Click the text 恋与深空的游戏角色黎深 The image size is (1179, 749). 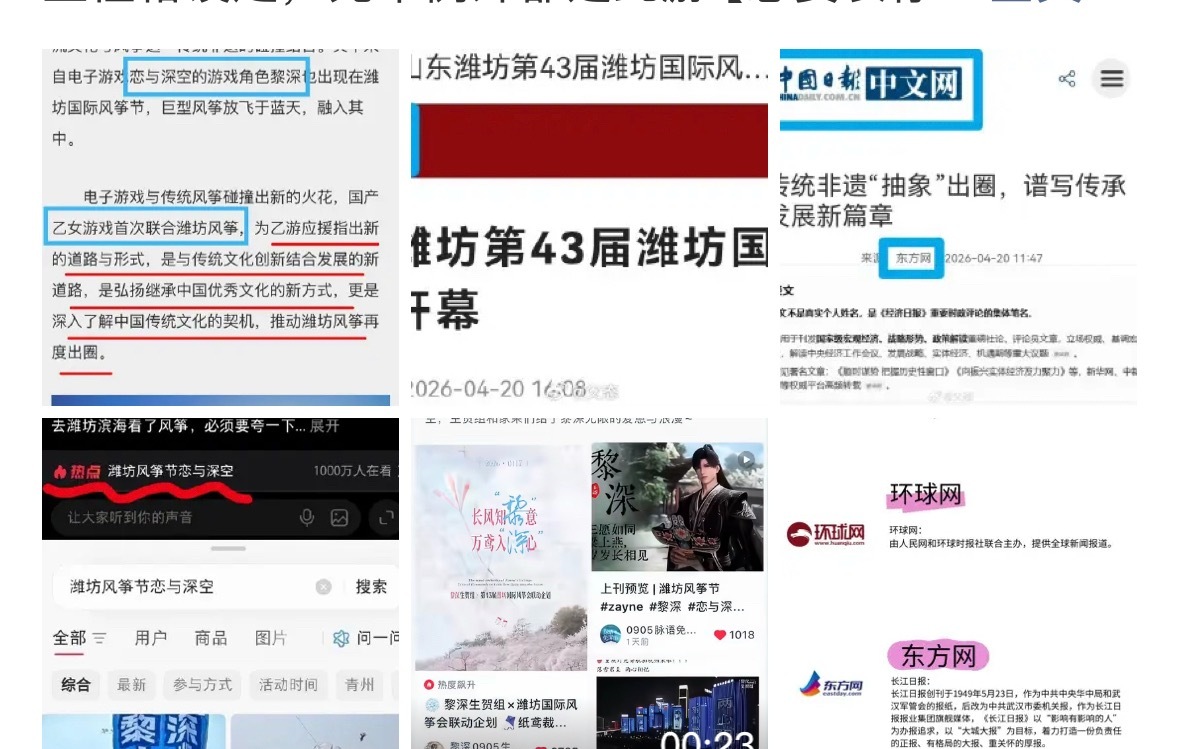pyautogui.click(x=215, y=77)
